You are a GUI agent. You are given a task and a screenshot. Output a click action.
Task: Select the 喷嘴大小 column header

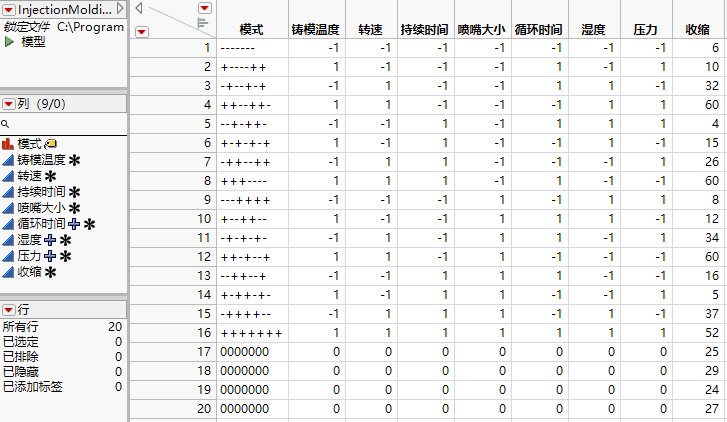[x=482, y=30]
